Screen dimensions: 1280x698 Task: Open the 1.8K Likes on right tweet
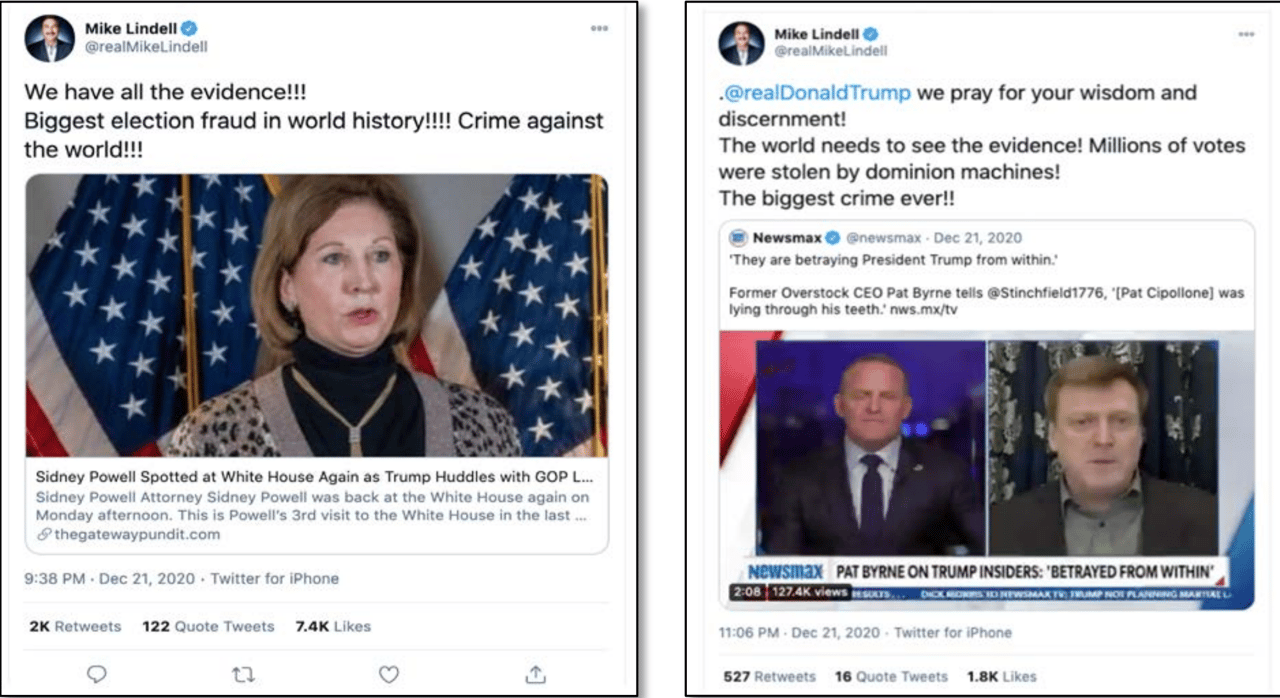click(1001, 676)
